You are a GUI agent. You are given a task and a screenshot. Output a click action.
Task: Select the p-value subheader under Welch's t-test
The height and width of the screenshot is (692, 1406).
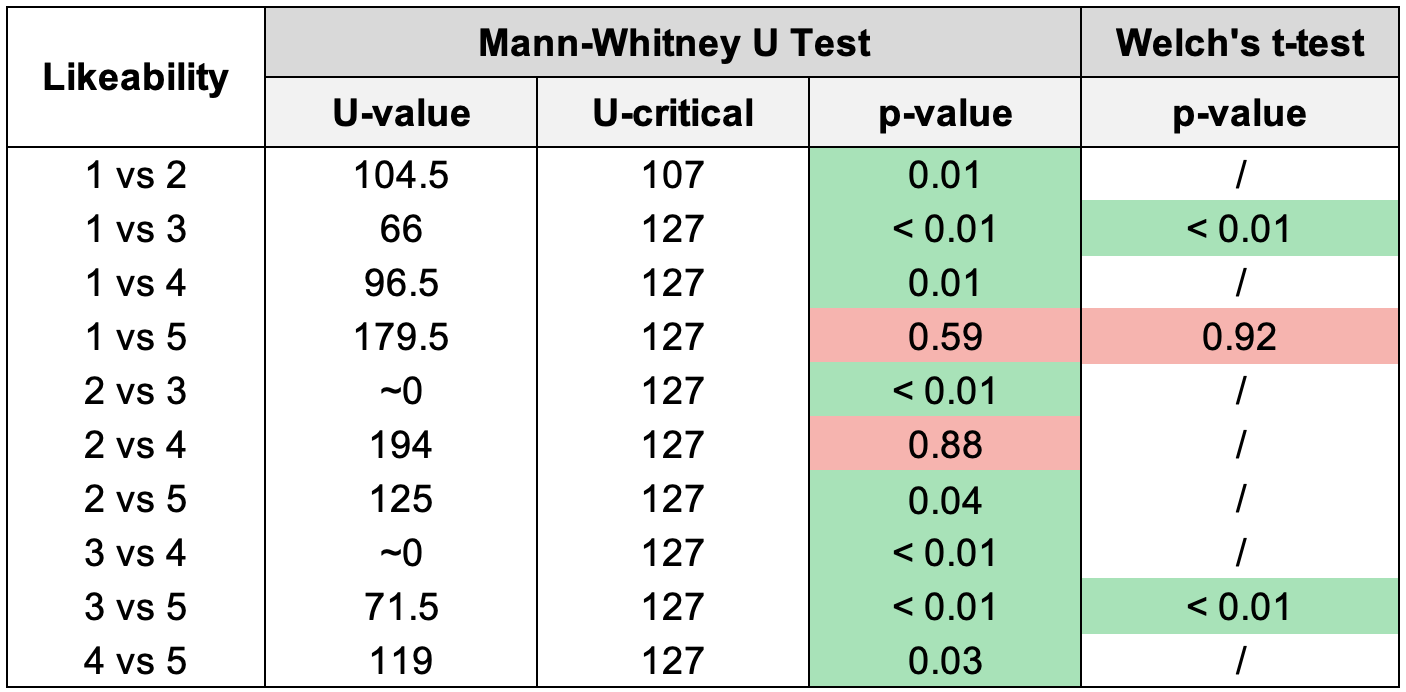tap(1240, 113)
